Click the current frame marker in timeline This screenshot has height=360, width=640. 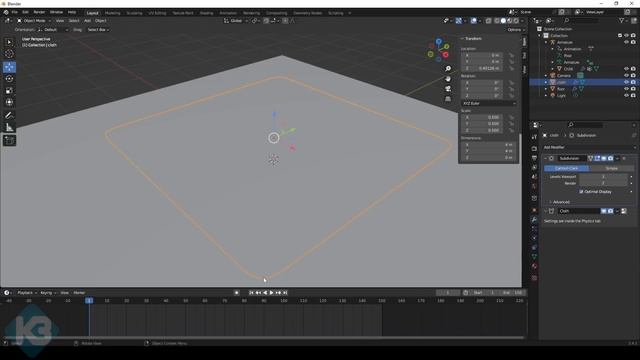tap(89, 300)
